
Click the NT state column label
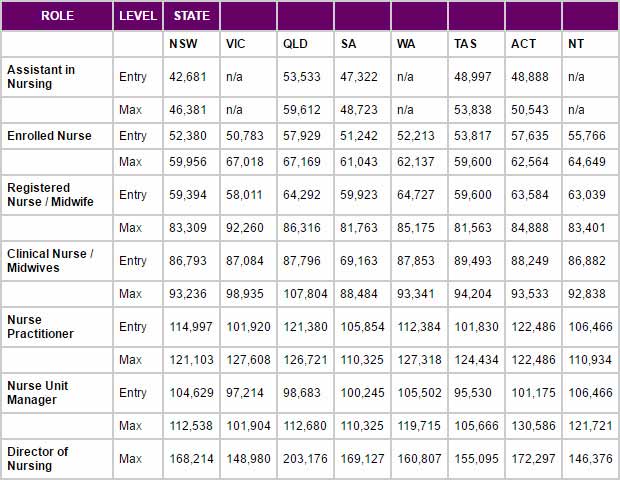(576, 43)
